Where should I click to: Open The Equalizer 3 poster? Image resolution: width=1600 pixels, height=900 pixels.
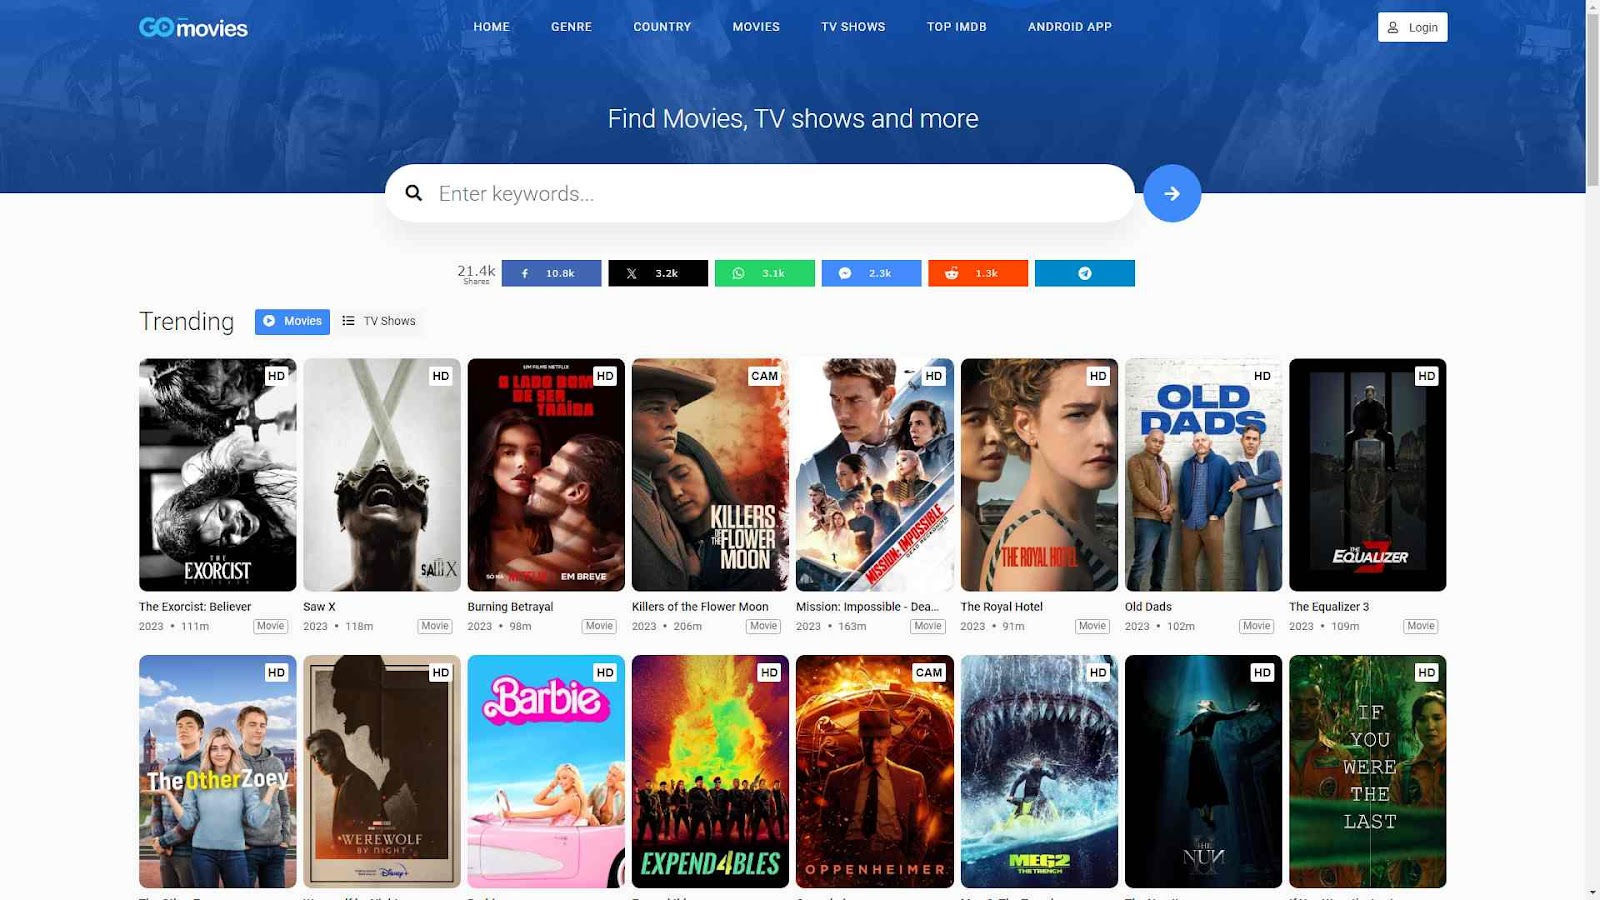coord(1368,475)
